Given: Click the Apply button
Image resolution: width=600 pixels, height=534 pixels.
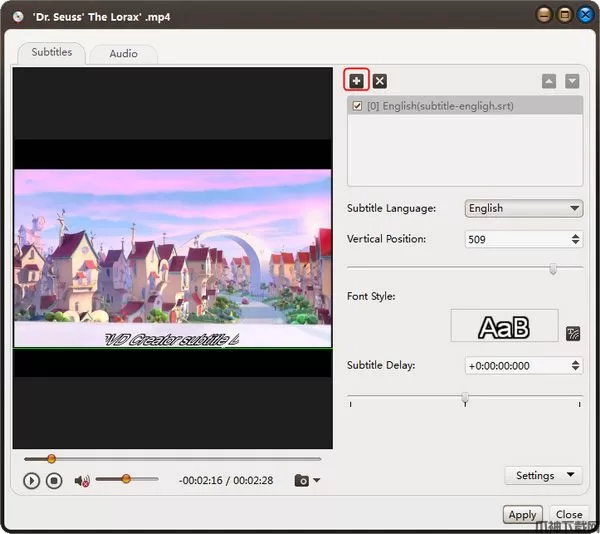Looking at the screenshot, I should (x=522, y=515).
